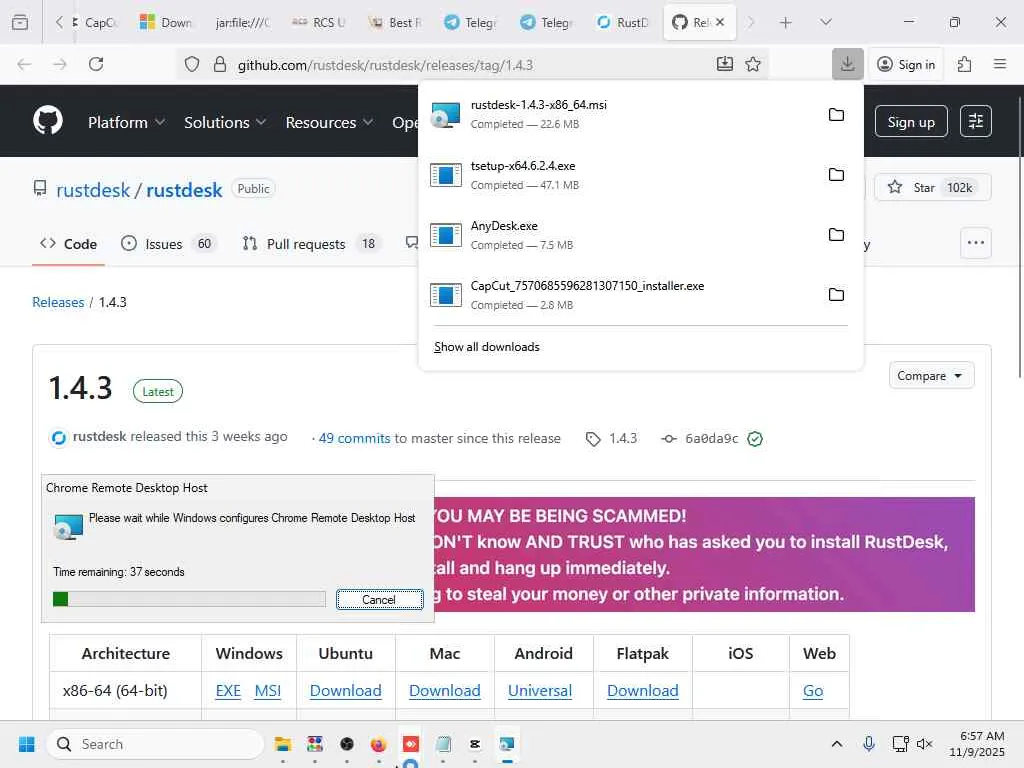
Task: Expand the Platform menu
Action: pos(127,122)
